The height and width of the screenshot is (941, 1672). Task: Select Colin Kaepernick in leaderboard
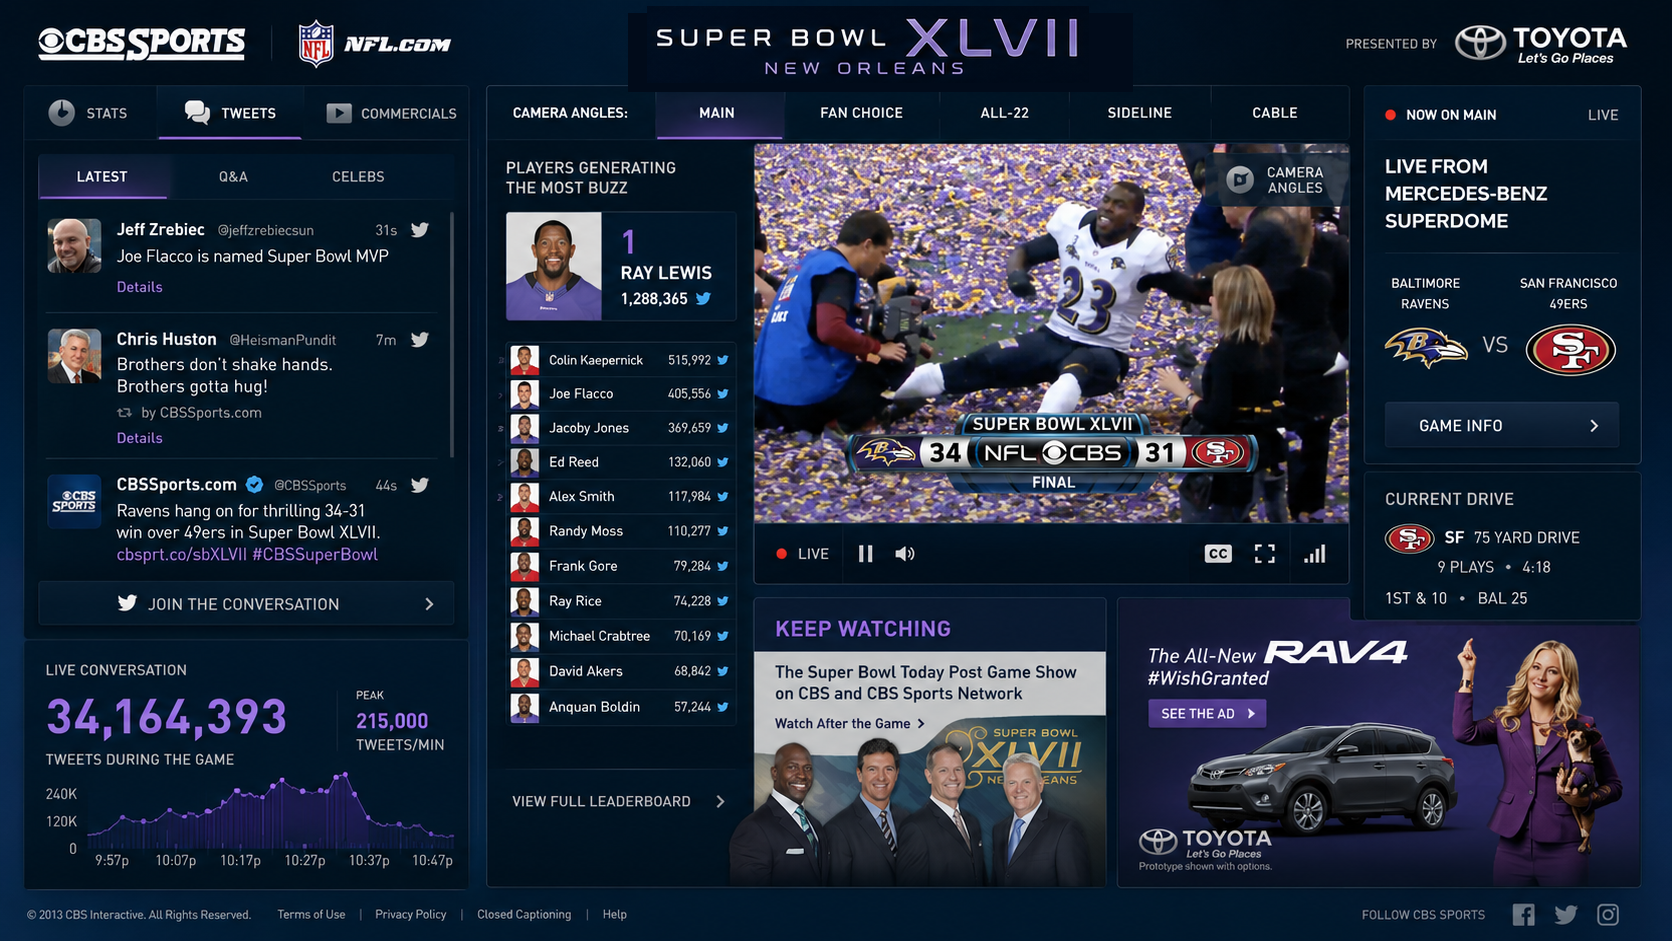(x=620, y=360)
